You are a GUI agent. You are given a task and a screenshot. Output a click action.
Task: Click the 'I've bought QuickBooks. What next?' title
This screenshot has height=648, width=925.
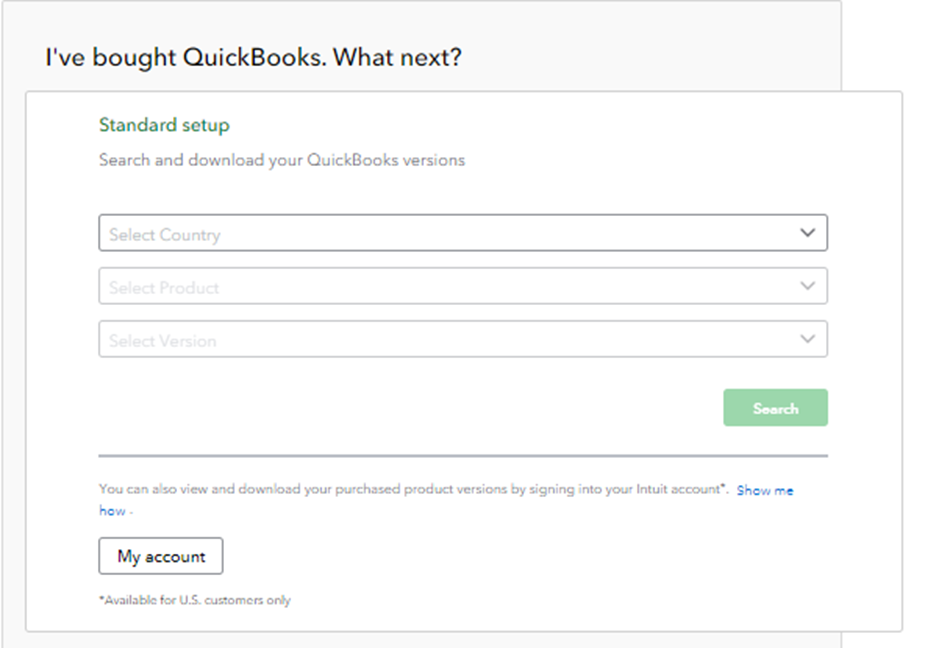pos(253,58)
